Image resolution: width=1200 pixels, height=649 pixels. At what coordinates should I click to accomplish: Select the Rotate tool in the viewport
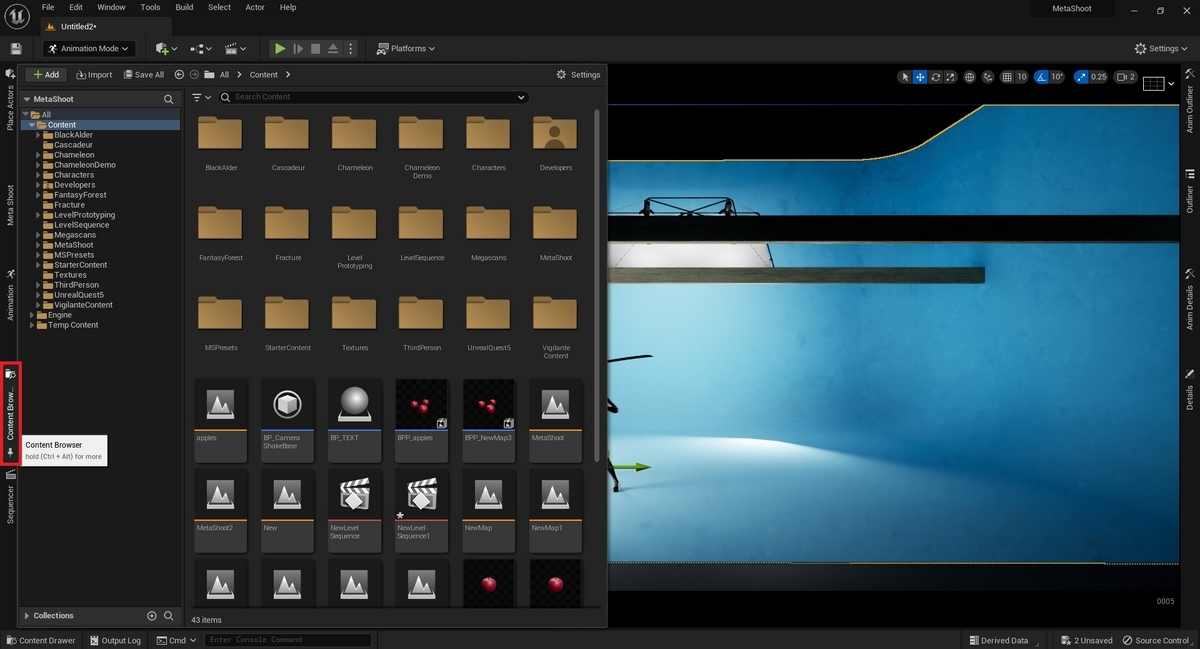(935, 76)
